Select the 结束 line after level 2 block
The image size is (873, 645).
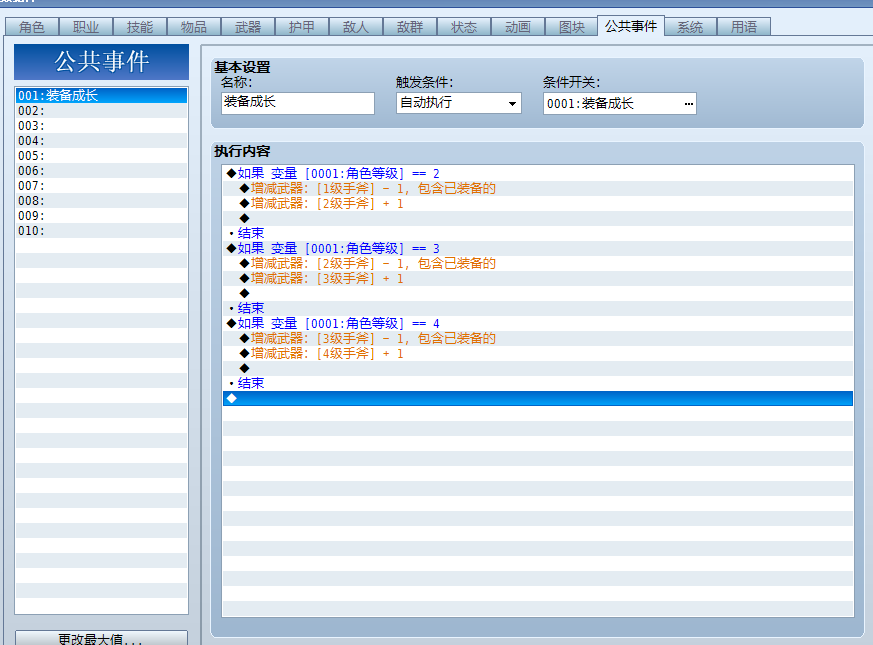(x=538, y=233)
